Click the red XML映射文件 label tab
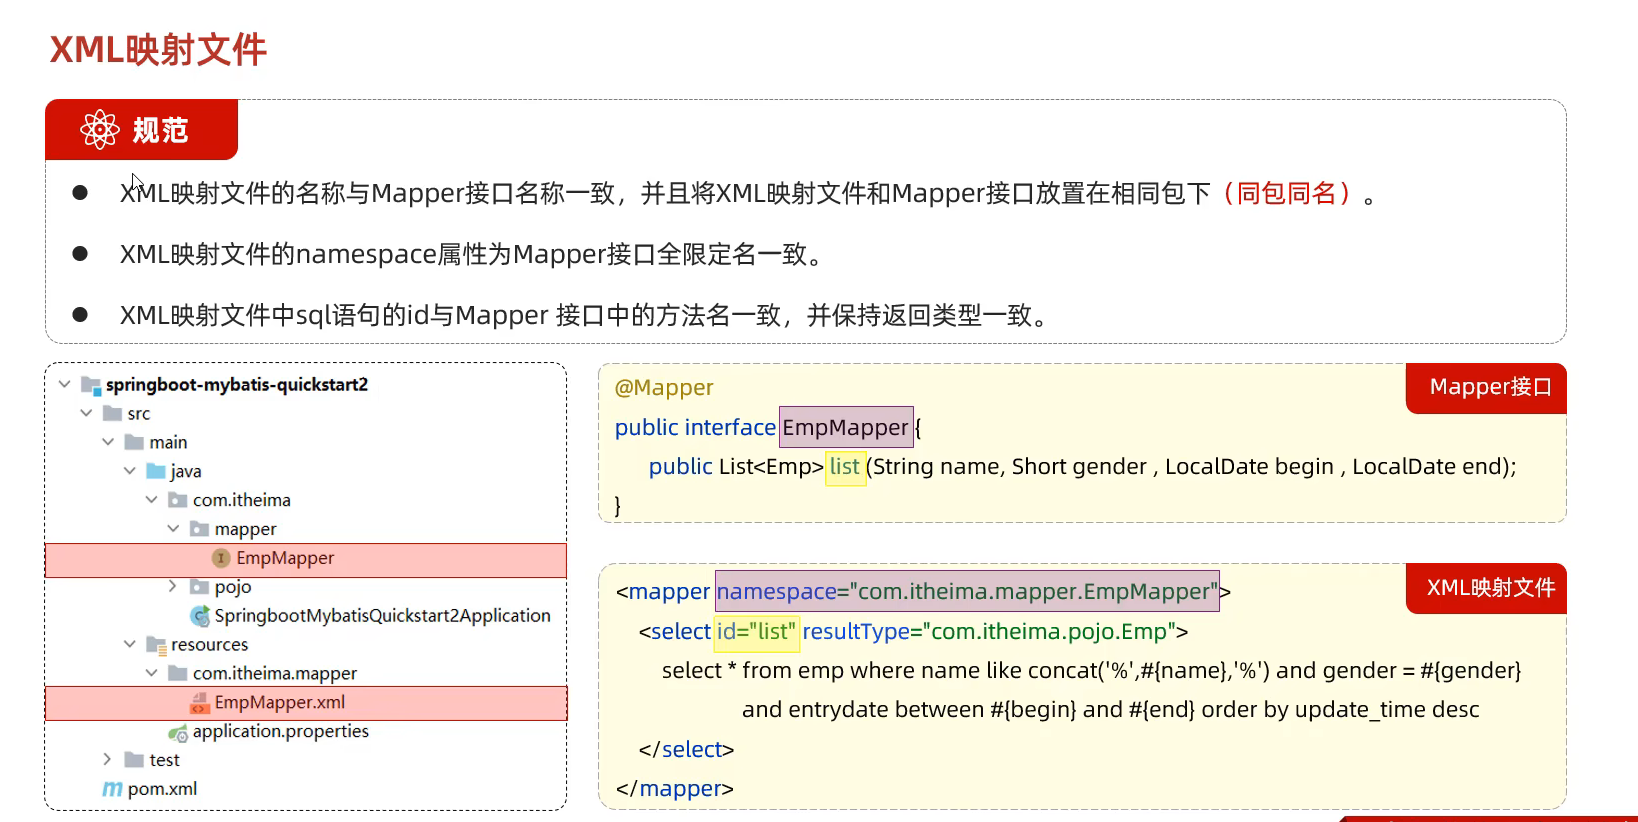Viewport: 1638px width, 822px height. (1489, 588)
